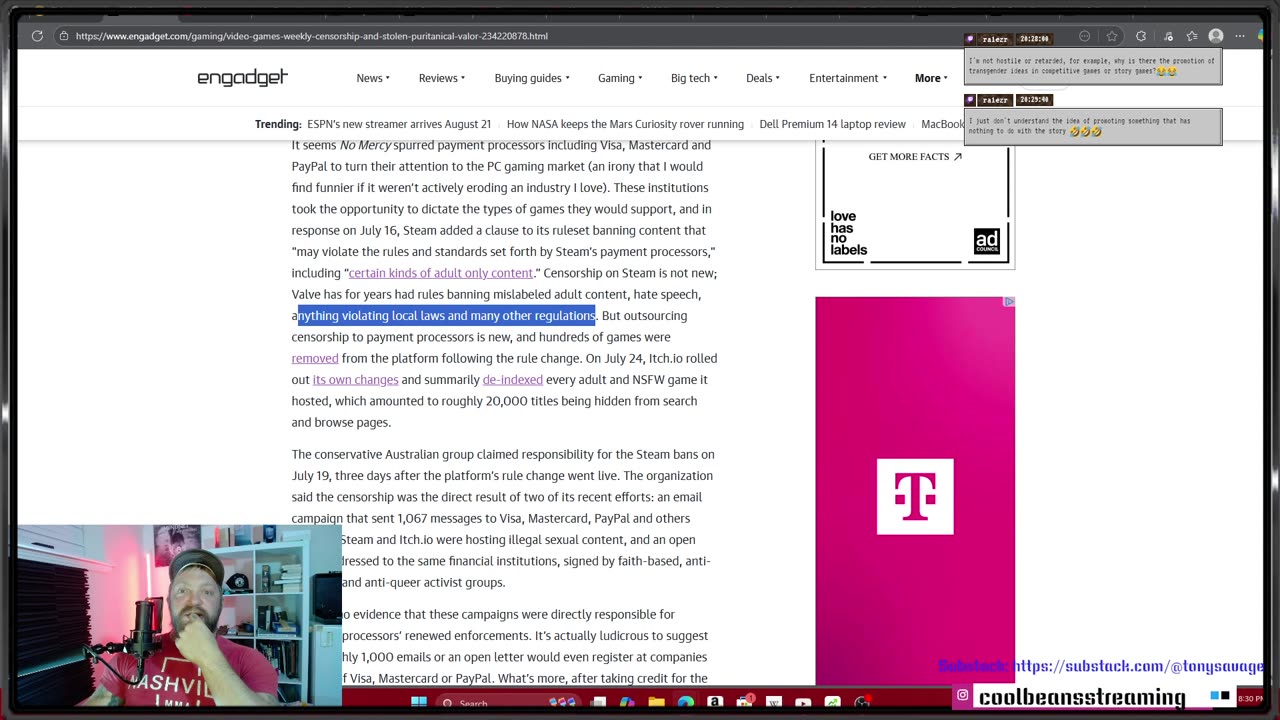Click the taskbar clock showing 8:30 PM
This screenshot has height=720, width=1280.
pos(1250,698)
